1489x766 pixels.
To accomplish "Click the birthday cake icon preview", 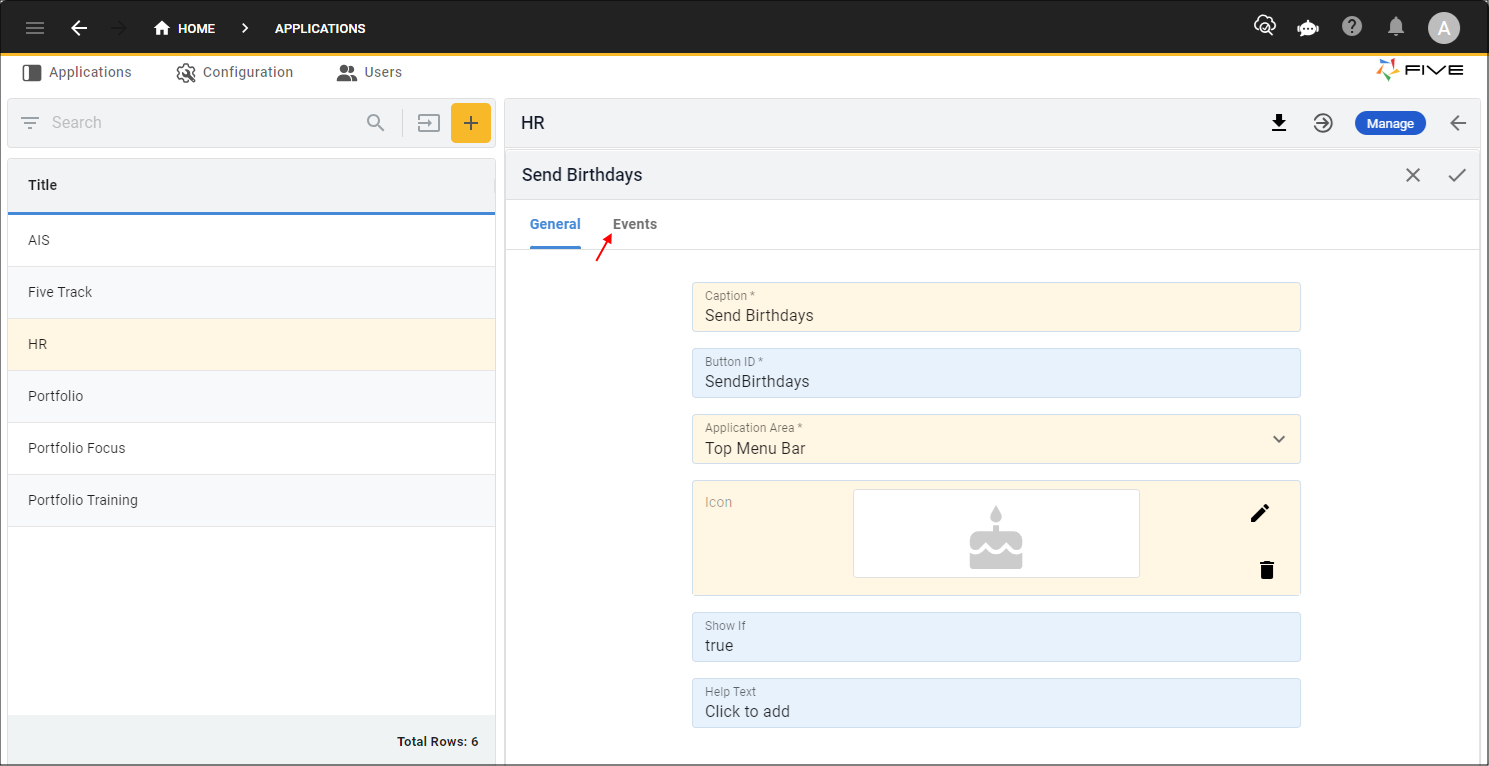I will (996, 533).
